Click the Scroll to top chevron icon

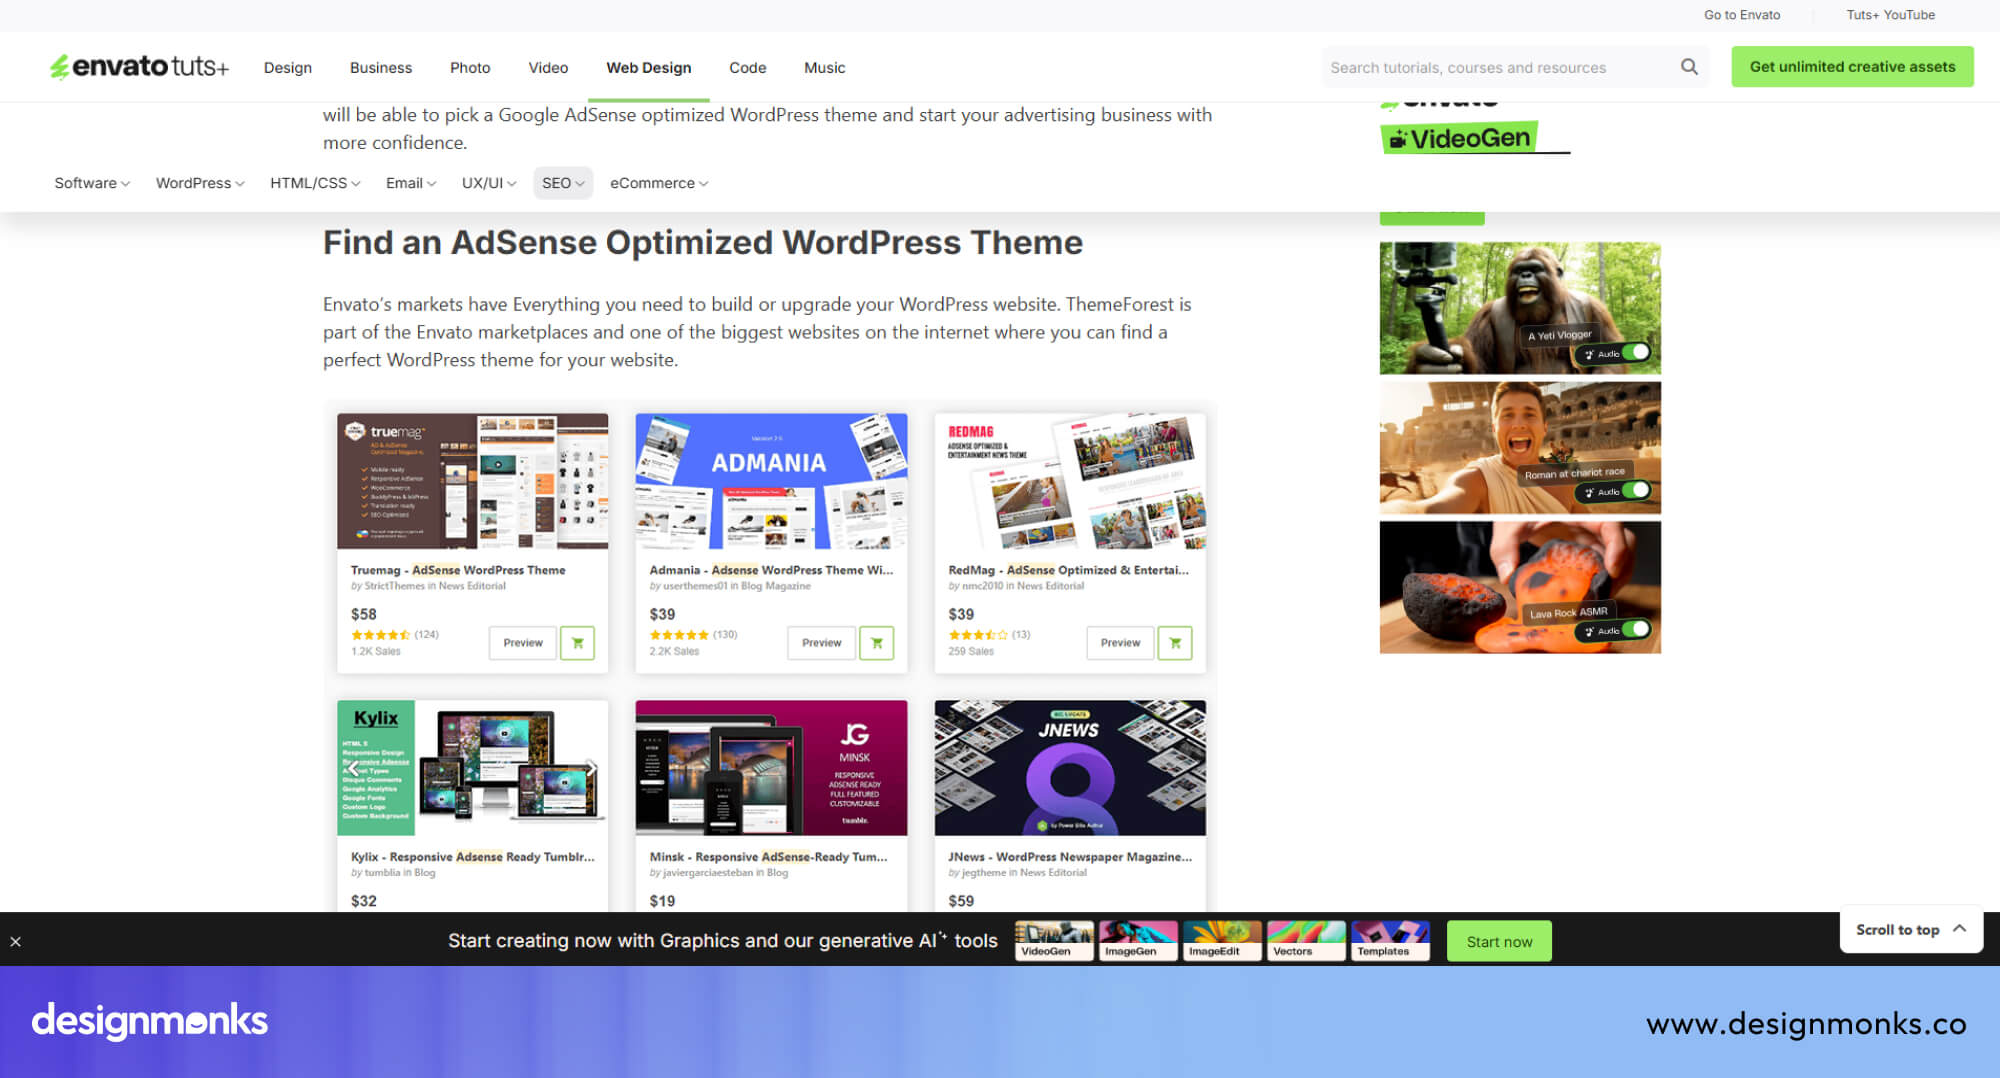(1959, 929)
